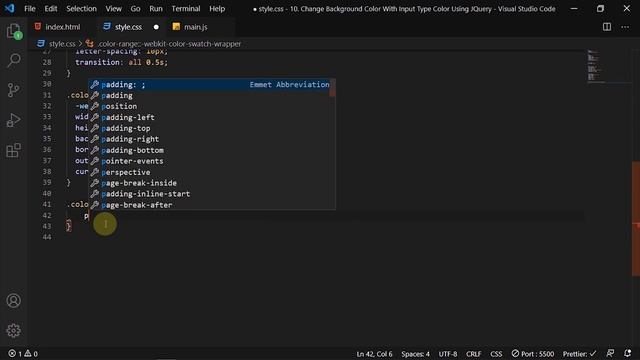This screenshot has width=640, height=360.
Task: Click the errors count in status bar
Action: pyautogui.click(x=15, y=354)
